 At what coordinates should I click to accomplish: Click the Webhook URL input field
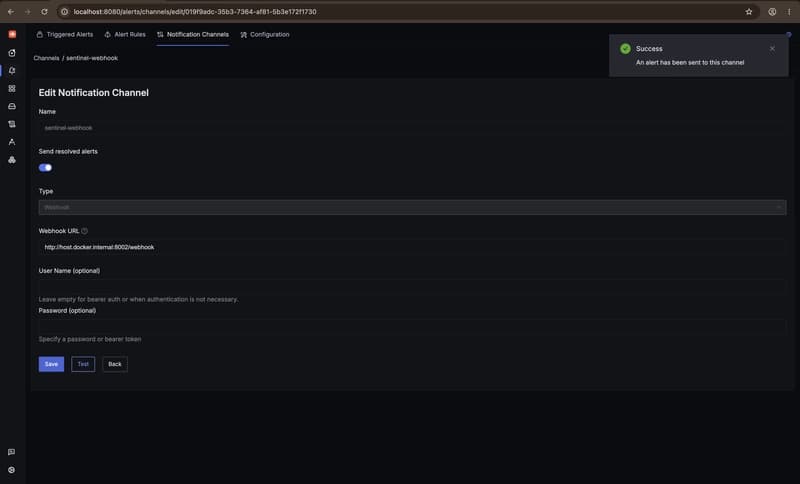pos(412,247)
